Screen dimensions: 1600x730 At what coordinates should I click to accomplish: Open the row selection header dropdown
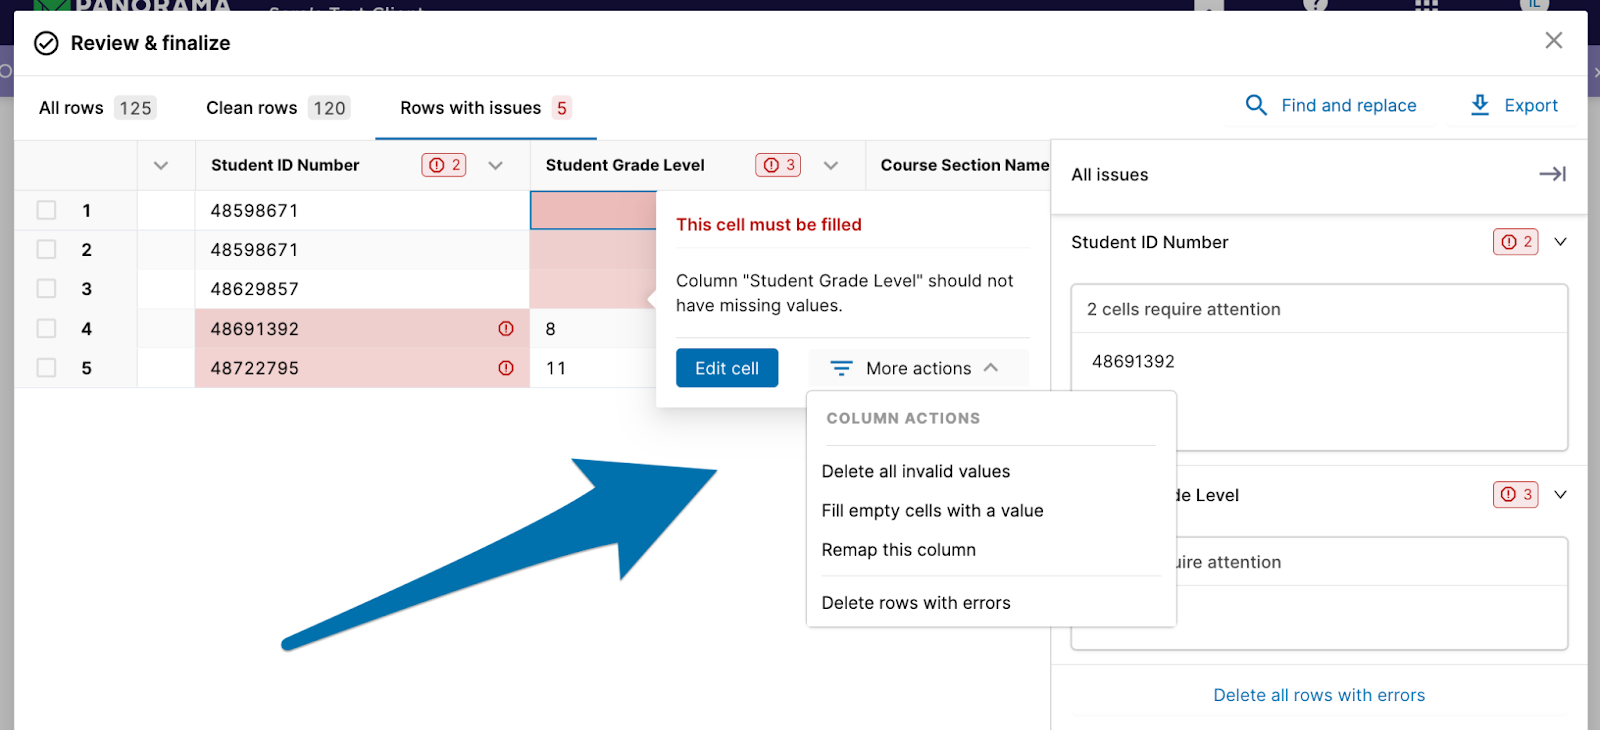pyautogui.click(x=161, y=165)
